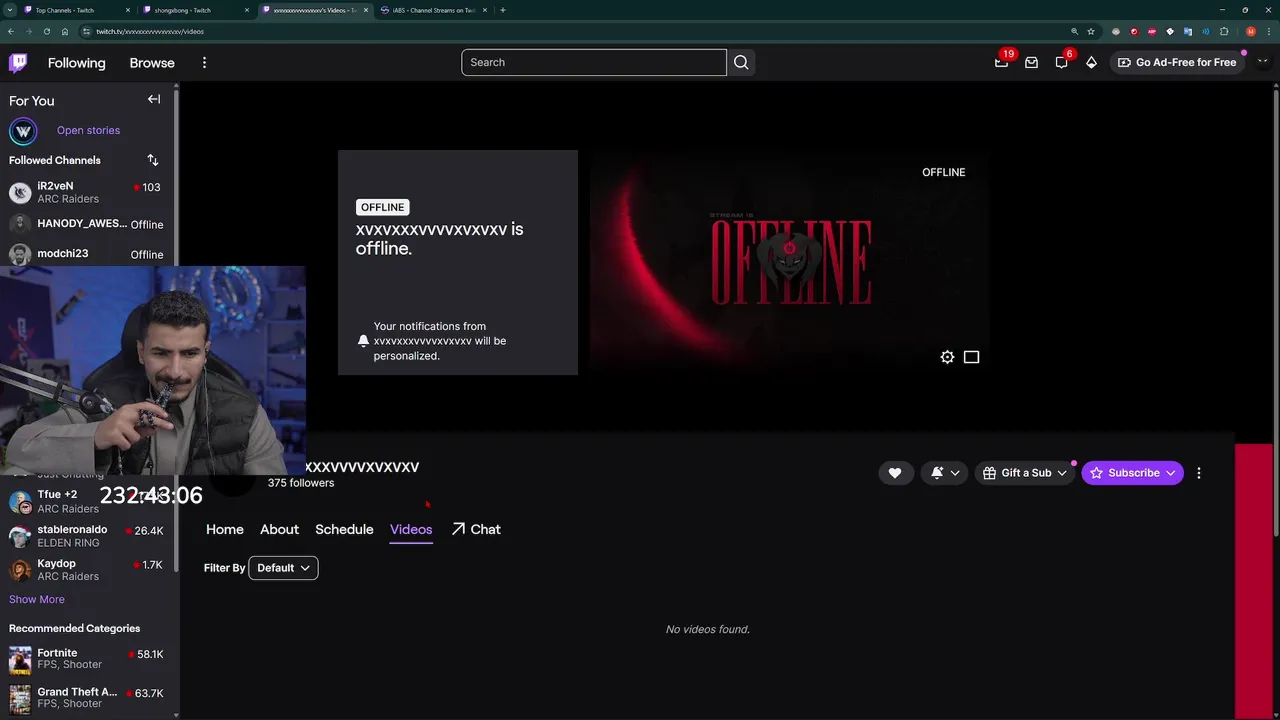Open the Get Bits diamond icon
Viewport: 1280px width, 720px height.
click(1091, 62)
